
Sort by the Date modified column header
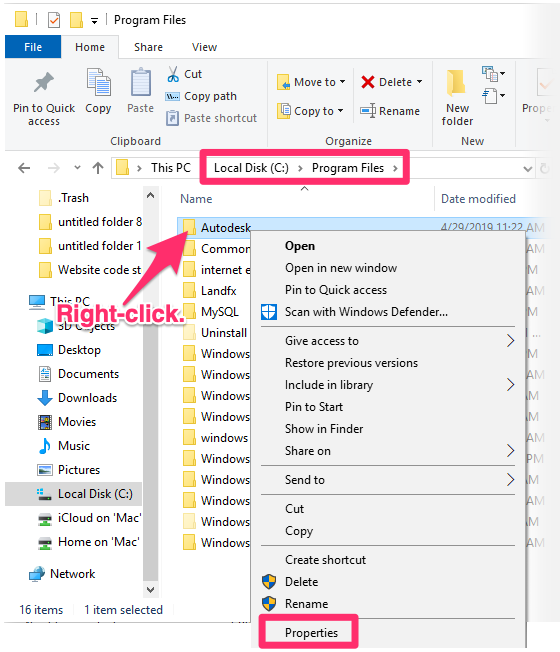pos(478,199)
